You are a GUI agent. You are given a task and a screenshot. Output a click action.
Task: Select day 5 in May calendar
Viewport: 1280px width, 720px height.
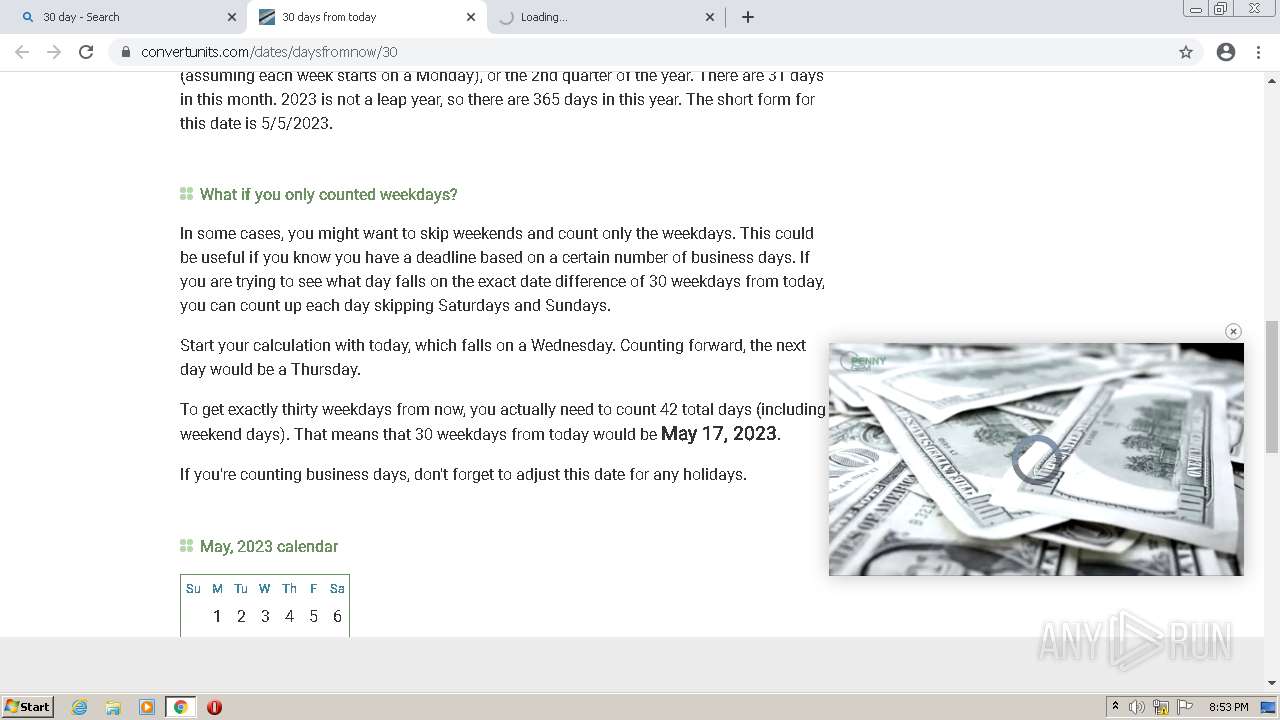click(313, 616)
